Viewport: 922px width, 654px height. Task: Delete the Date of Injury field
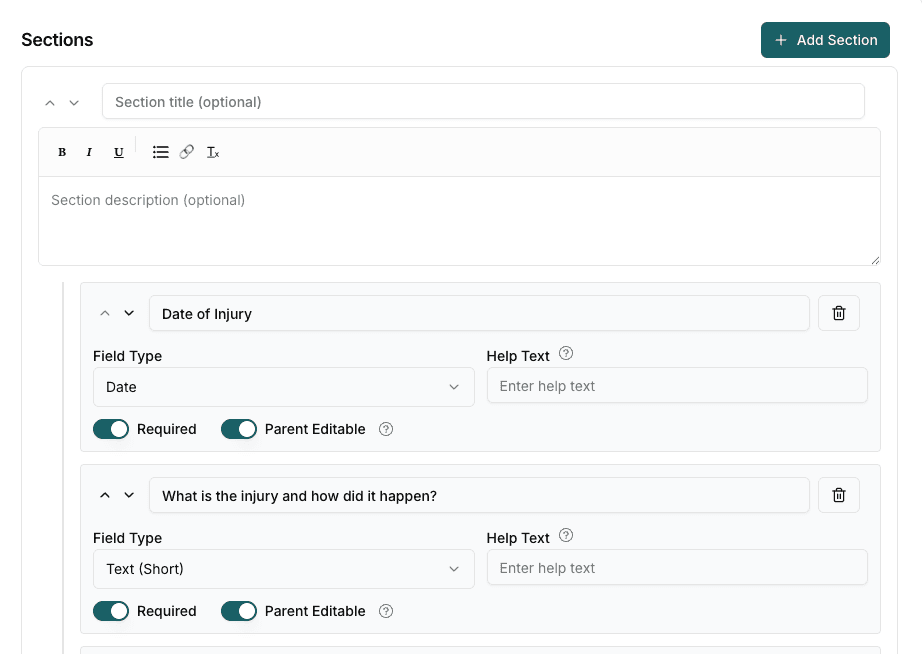point(838,312)
